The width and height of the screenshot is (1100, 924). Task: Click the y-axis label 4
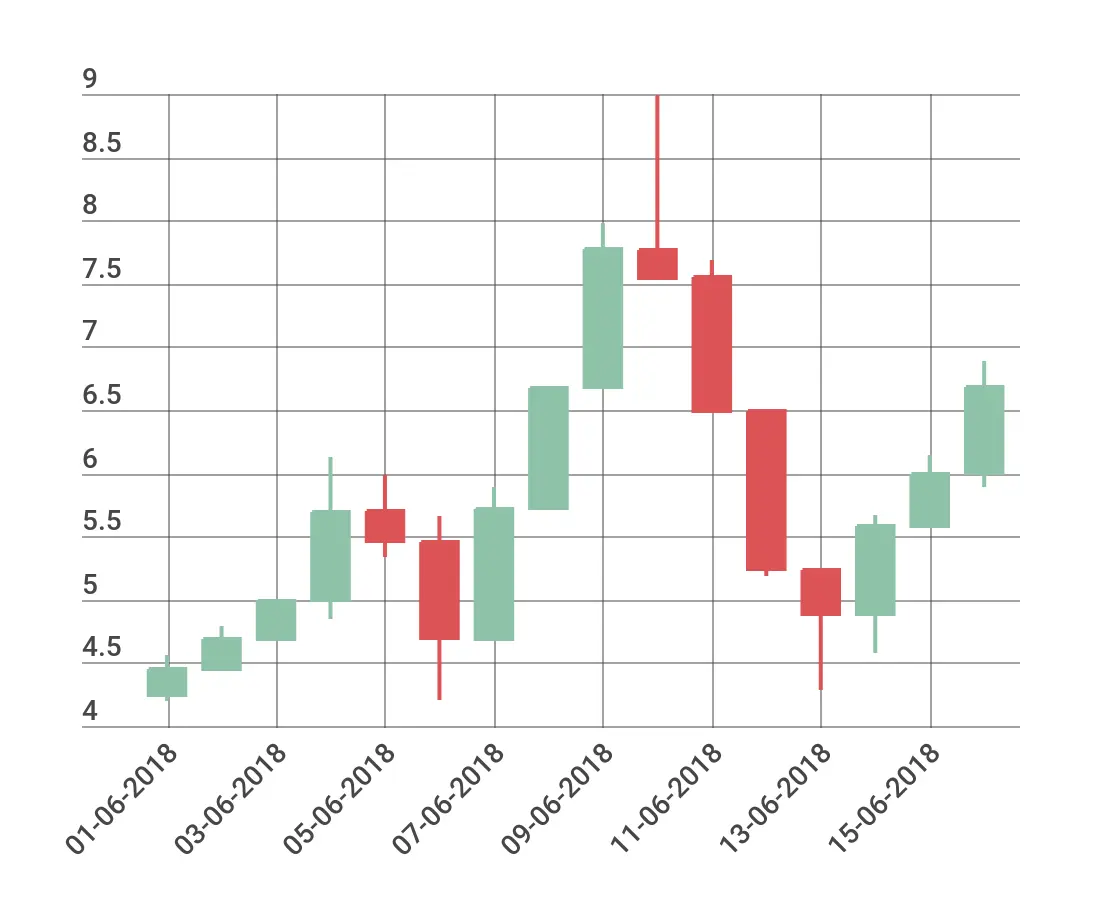[x=91, y=712]
